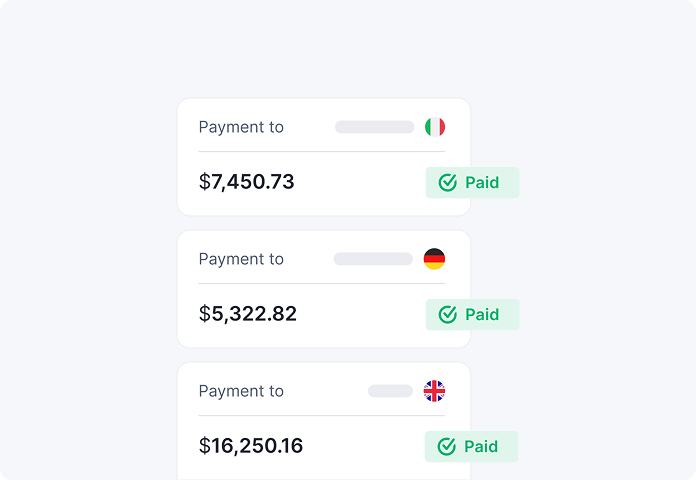Click the checkmark icon beside $7,450.73
Image resolution: width=696 pixels, height=480 pixels.
pyautogui.click(x=448, y=183)
